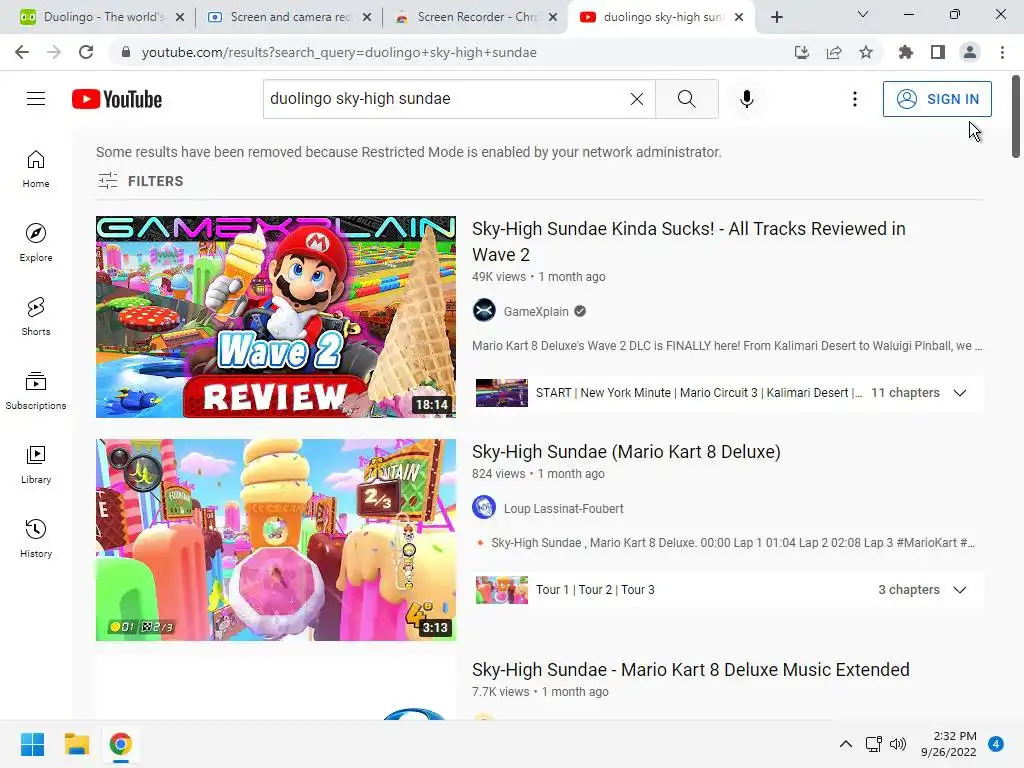Go back with browser back arrow
The height and width of the screenshot is (768, 1024).
(22, 52)
